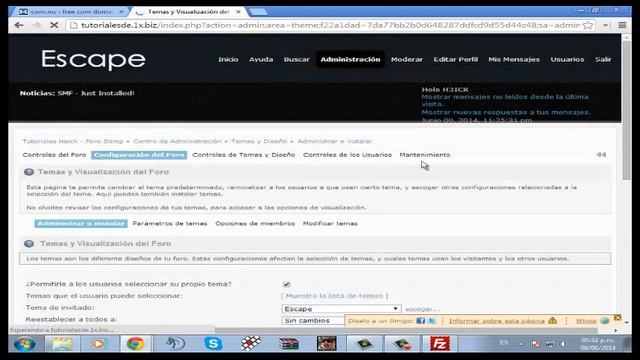640x360 pixels.
Task: Open Mis Mensajes in the top menu
Action: click(514, 60)
